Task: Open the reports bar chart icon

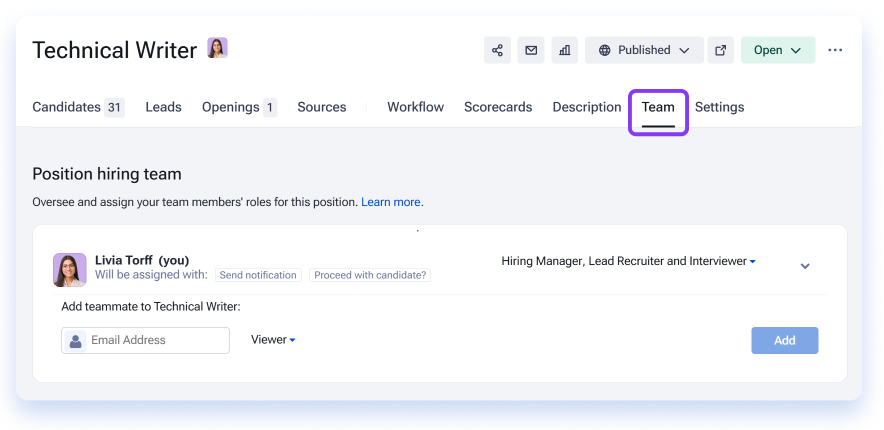Action: pos(564,50)
